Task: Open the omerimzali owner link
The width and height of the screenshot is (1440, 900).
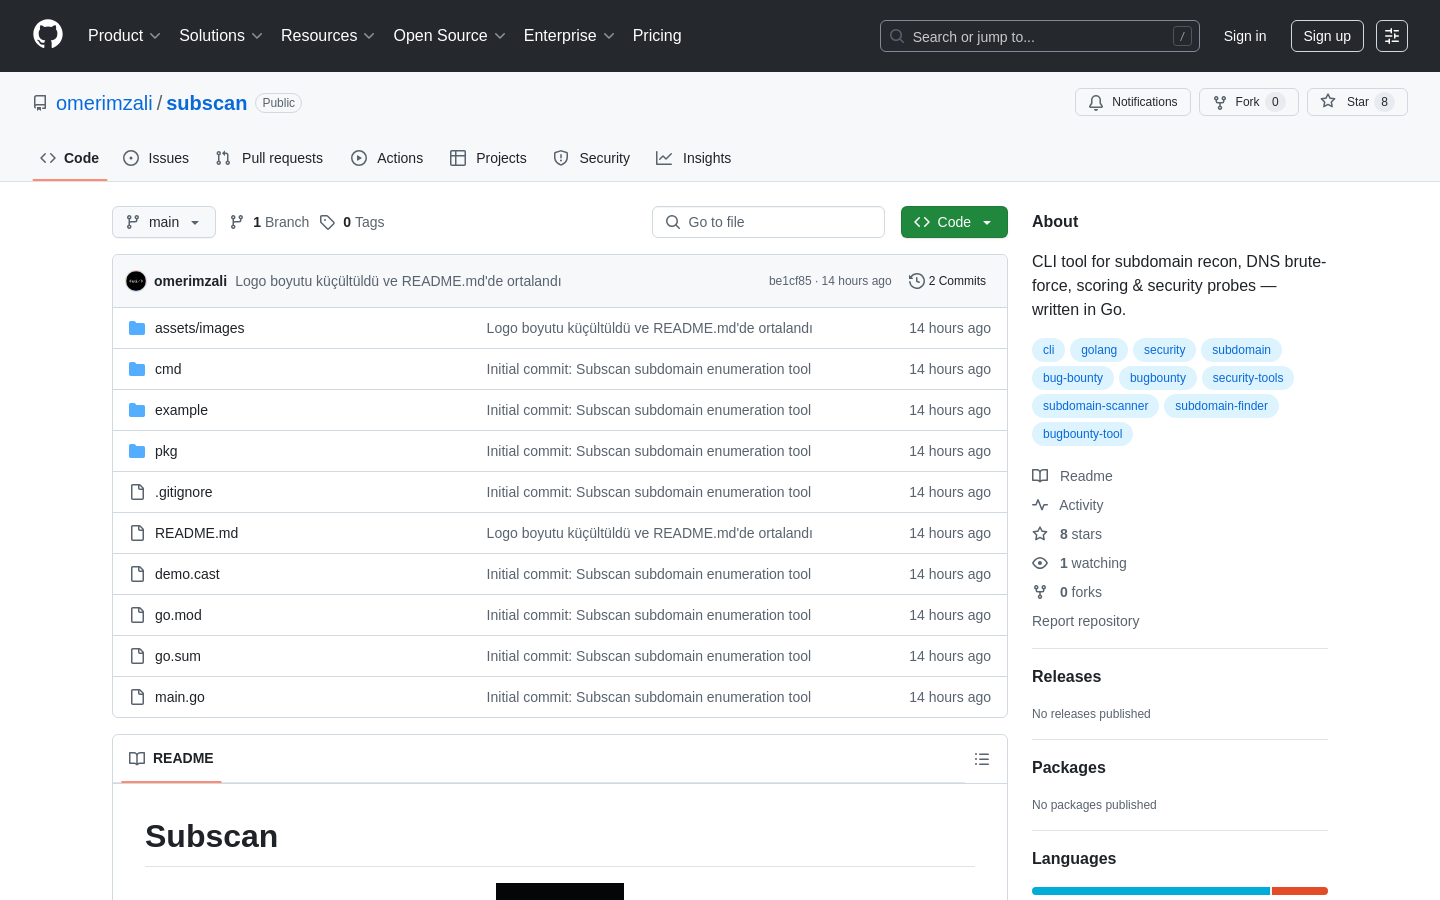Action: 104,103
